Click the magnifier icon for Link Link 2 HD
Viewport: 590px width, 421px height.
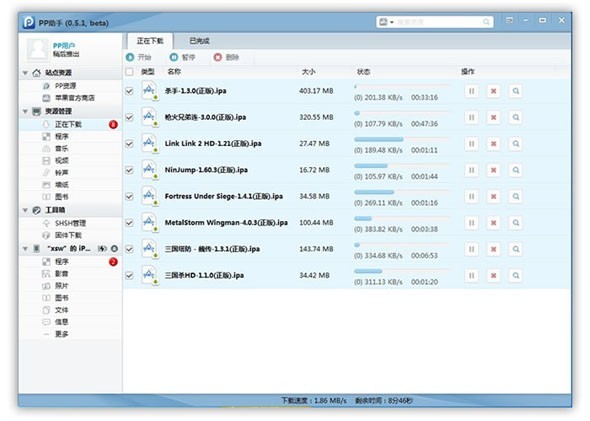[x=515, y=144]
